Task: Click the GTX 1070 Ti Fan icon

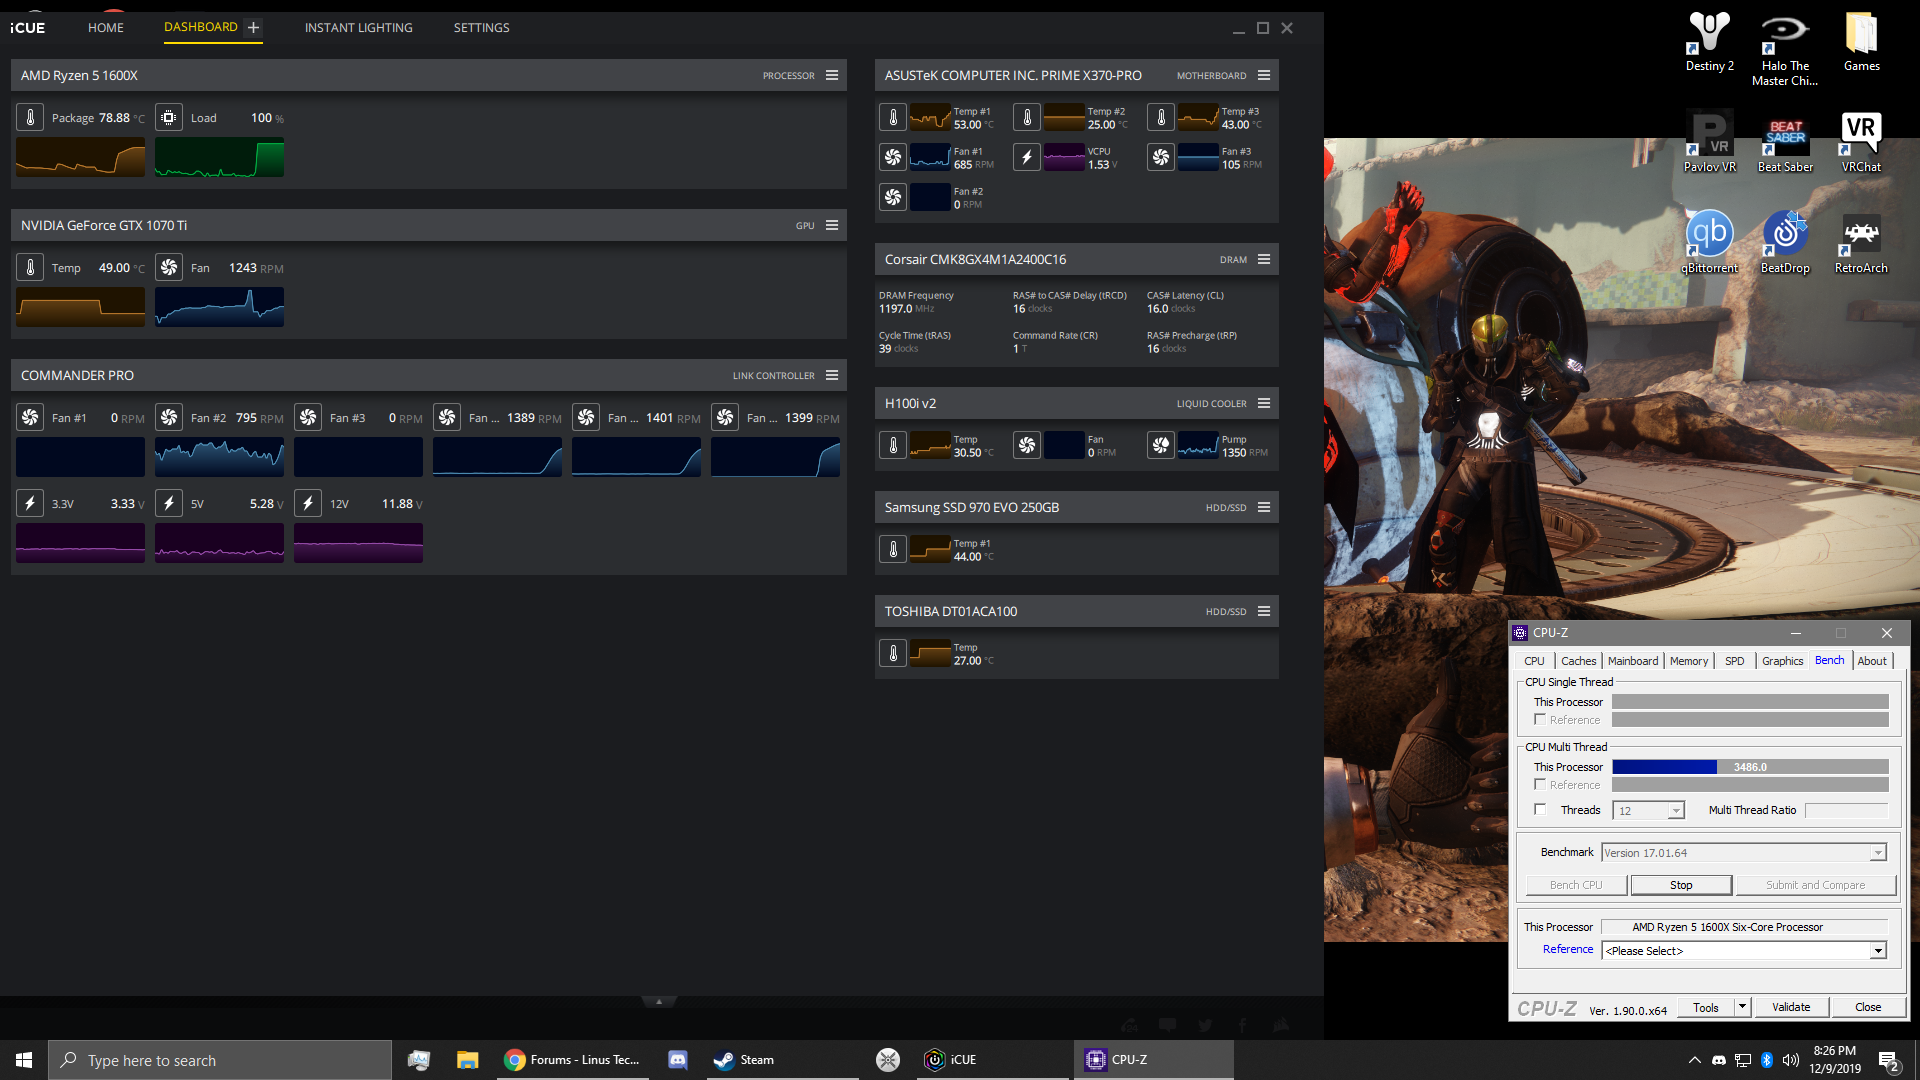Action: click(x=169, y=268)
